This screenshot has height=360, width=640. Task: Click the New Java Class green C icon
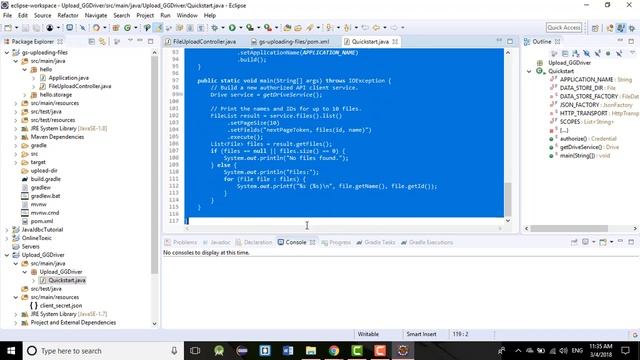click(128, 28)
